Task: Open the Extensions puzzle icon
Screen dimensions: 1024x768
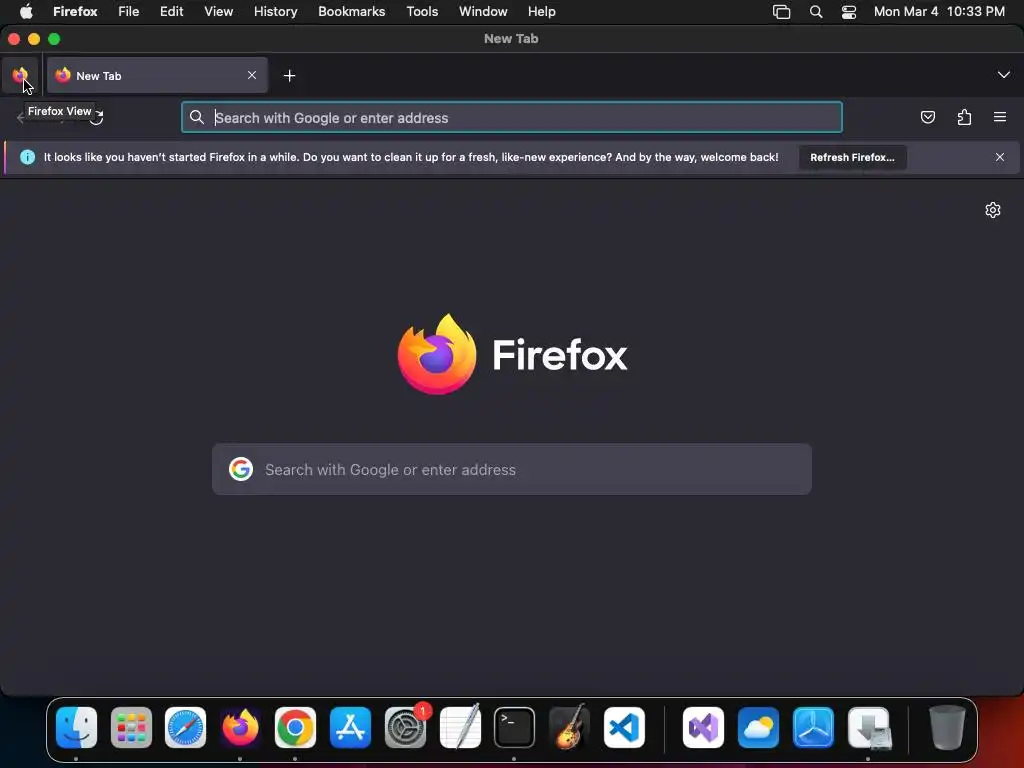Action: pos(964,118)
